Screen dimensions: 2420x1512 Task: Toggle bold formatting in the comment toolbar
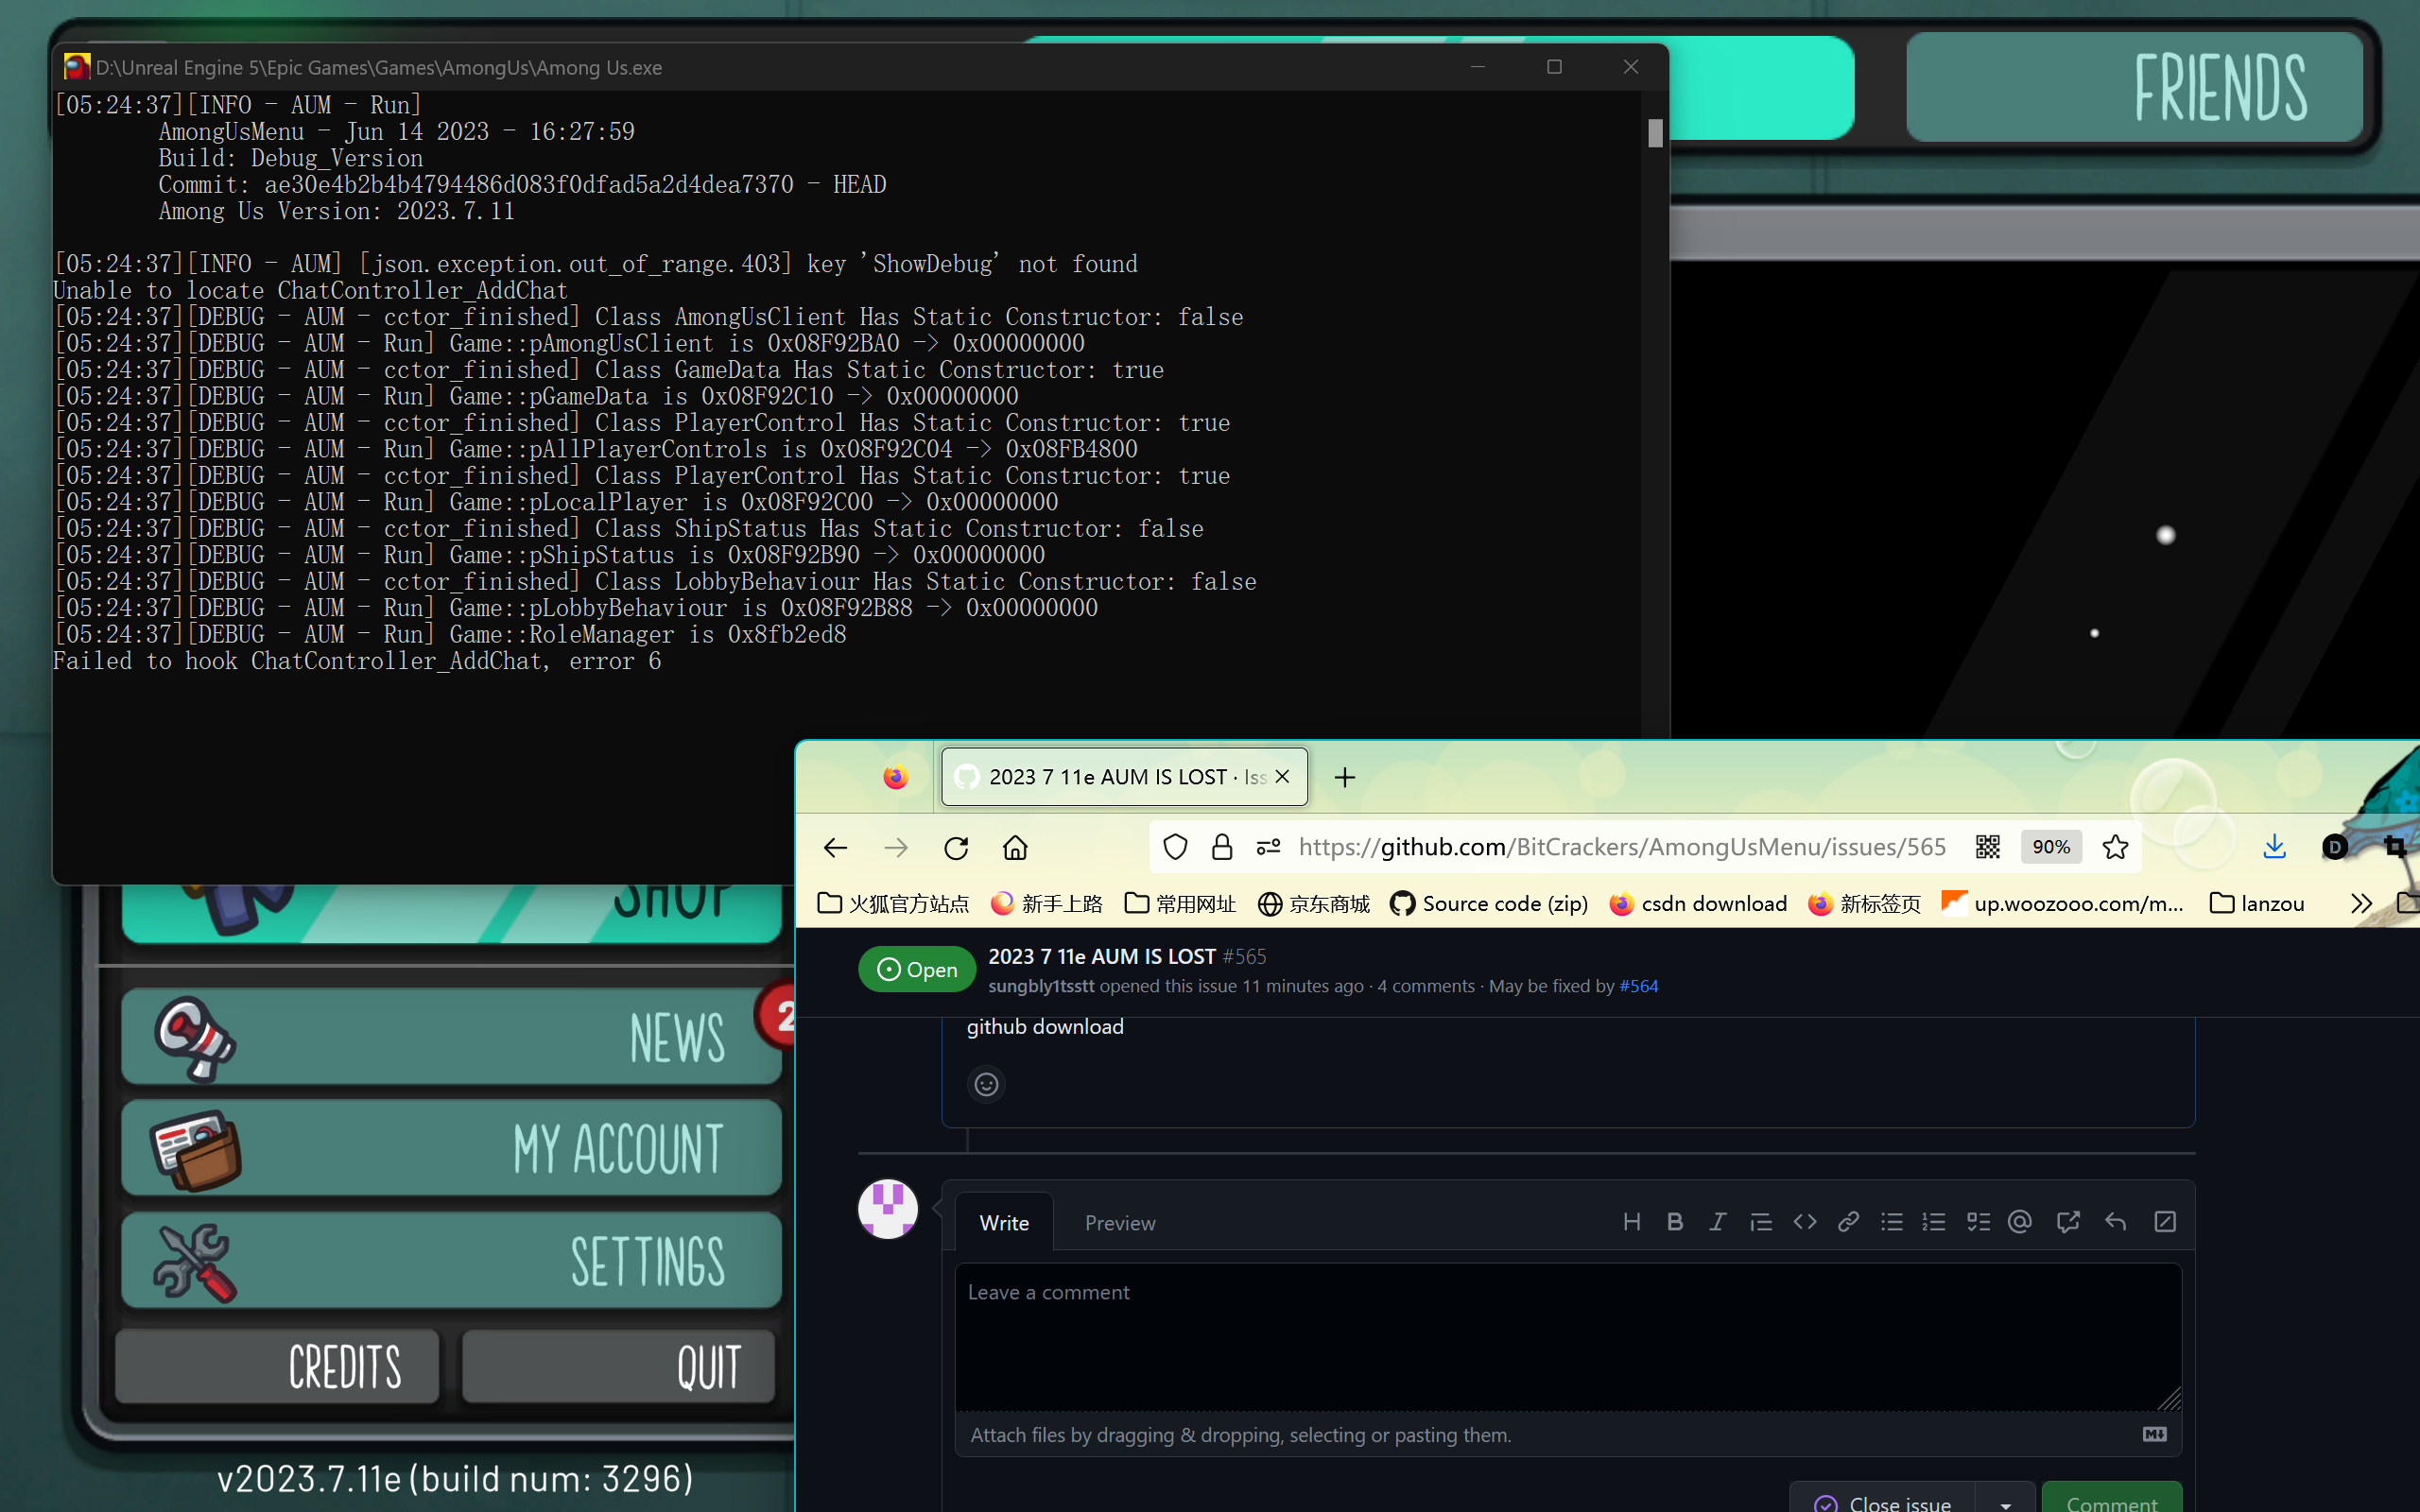tap(1675, 1221)
